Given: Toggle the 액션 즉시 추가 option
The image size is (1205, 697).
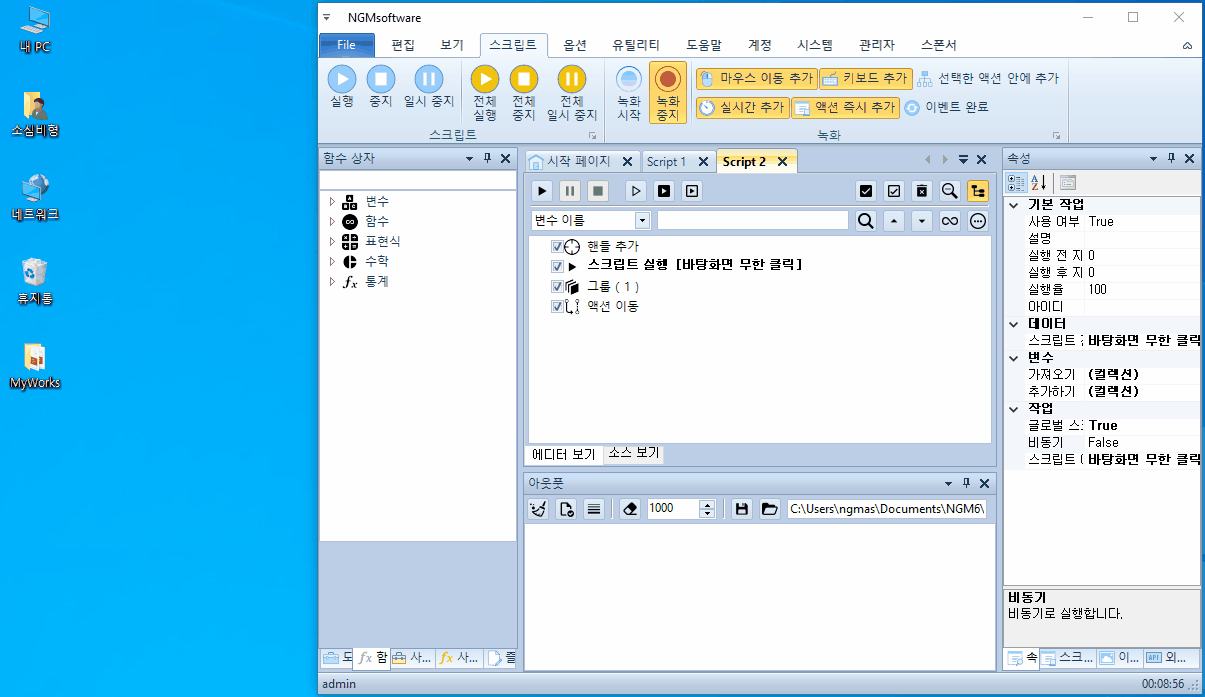Looking at the screenshot, I should coord(846,107).
